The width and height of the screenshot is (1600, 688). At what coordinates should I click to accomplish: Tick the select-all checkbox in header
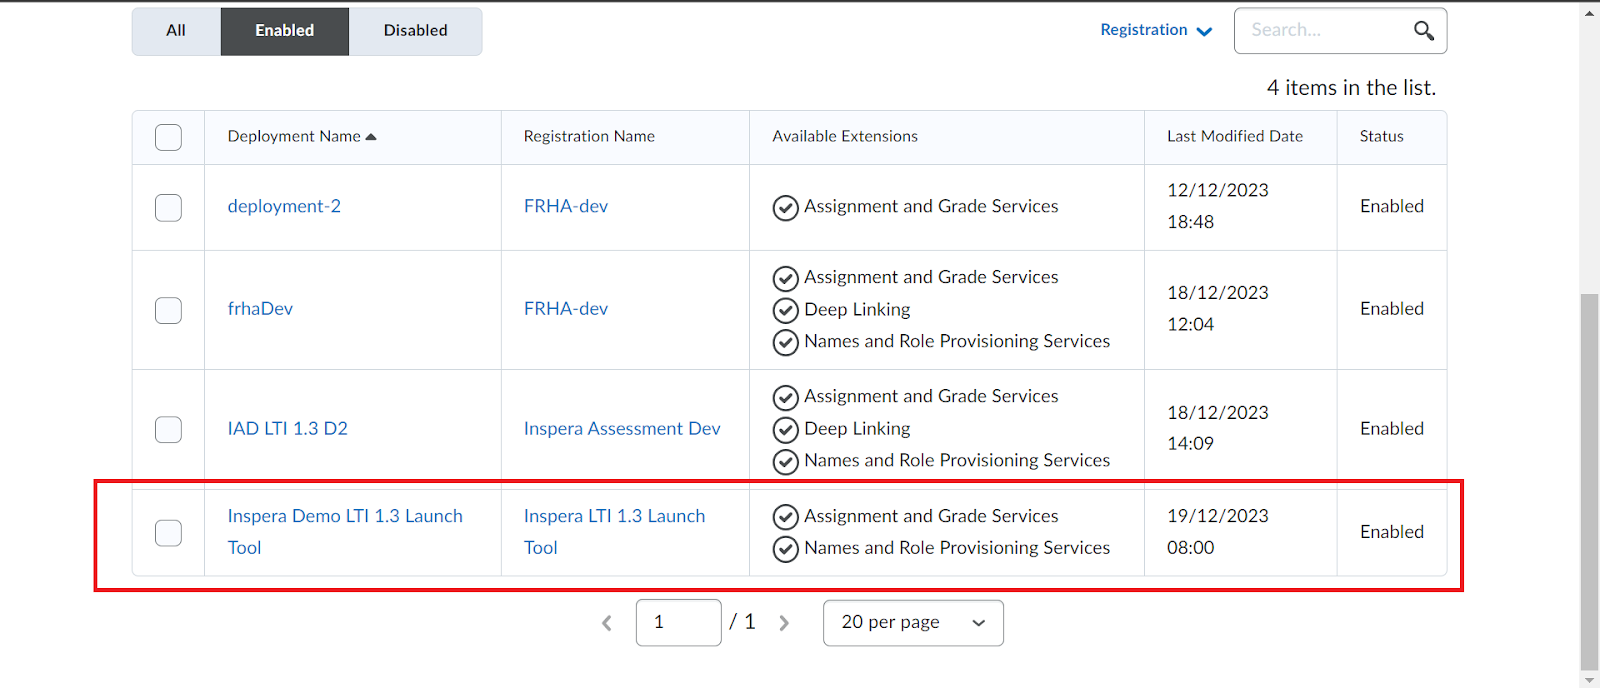coord(168,137)
